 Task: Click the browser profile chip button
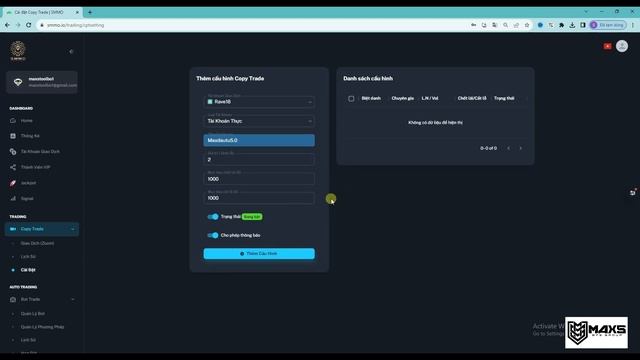click(608, 25)
